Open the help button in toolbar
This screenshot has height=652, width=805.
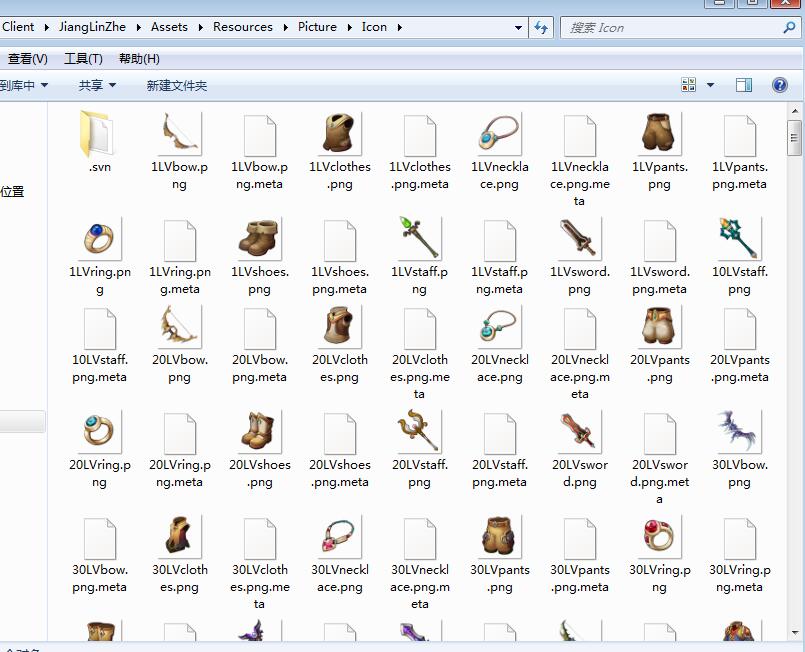click(780, 86)
